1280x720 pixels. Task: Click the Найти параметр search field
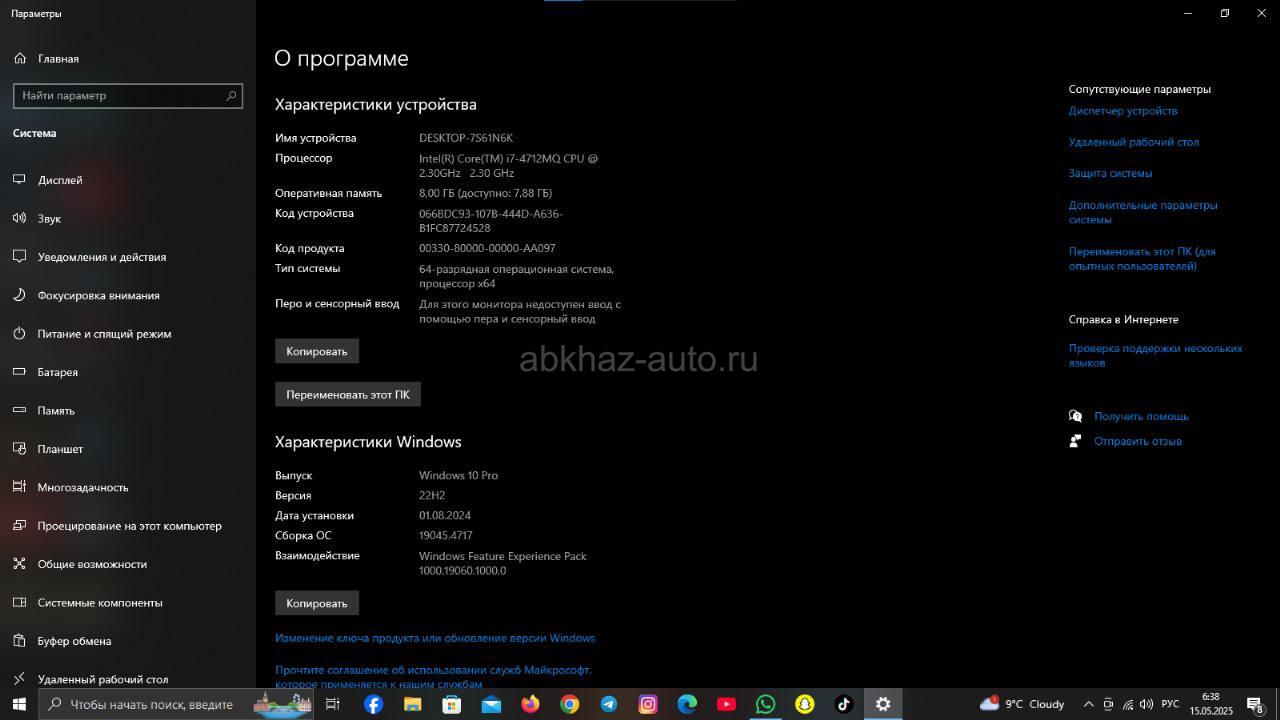point(128,96)
